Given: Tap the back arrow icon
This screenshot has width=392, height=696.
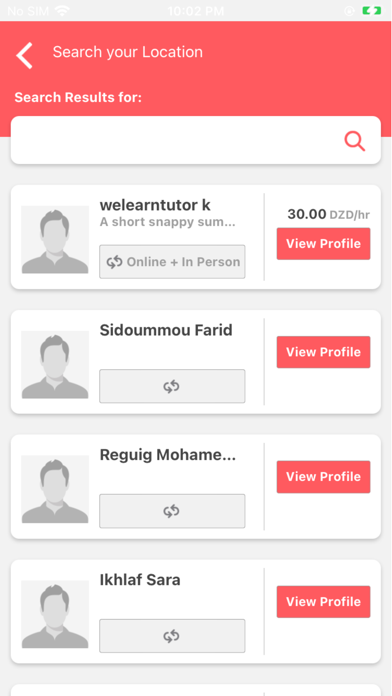Looking at the screenshot, I should click(25, 55).
